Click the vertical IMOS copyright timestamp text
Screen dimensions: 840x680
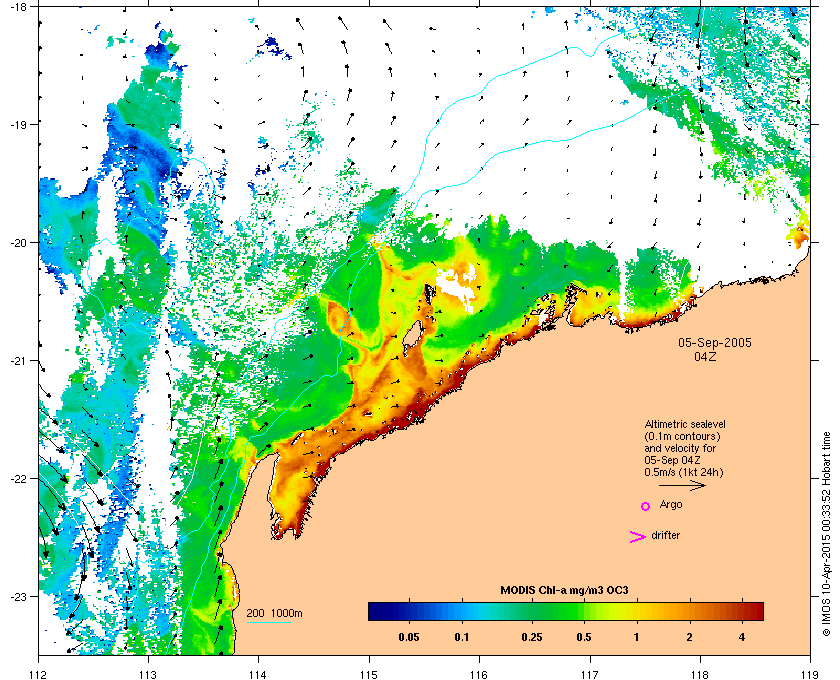[826, 536]
